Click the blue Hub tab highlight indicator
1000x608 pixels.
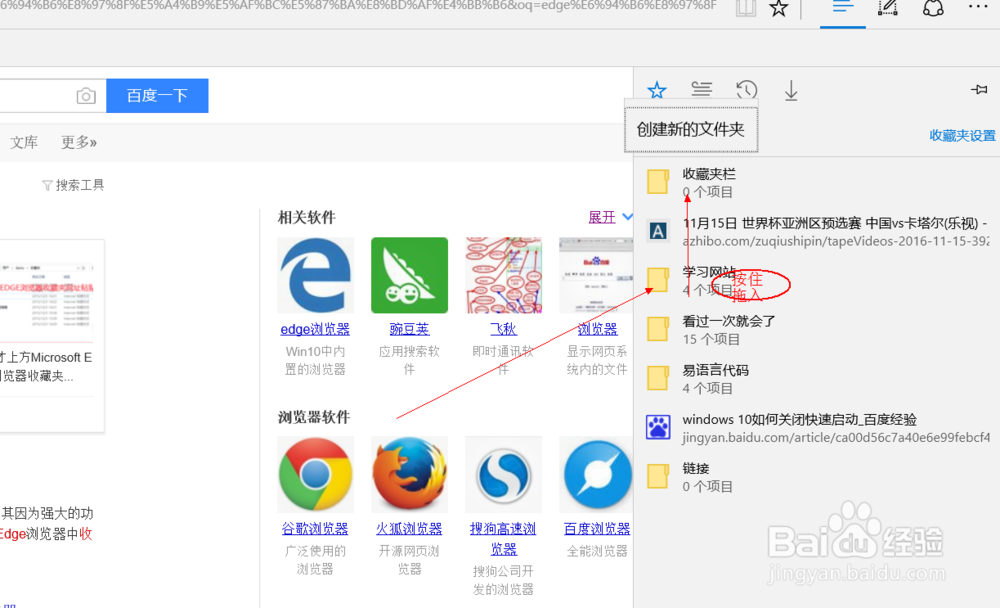(x=842, y=28)
